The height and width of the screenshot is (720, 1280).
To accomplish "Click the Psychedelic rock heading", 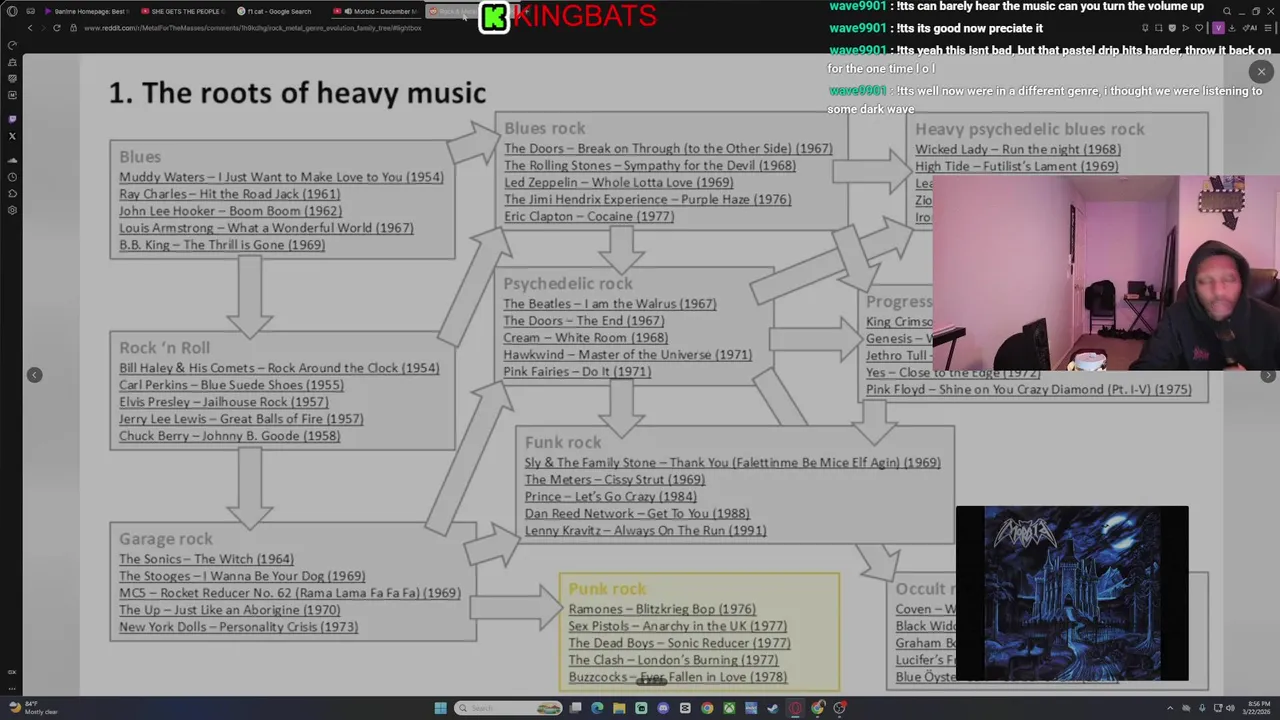I will 567,283.
